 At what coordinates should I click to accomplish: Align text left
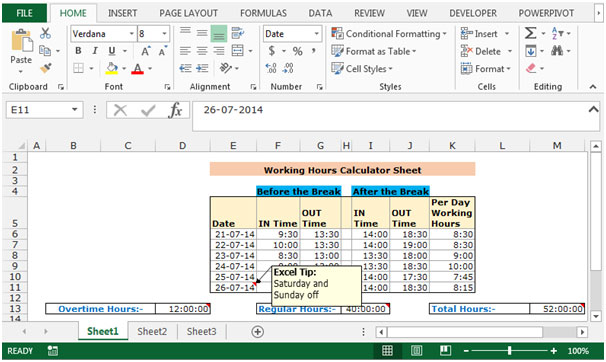[x=185, y=51]
